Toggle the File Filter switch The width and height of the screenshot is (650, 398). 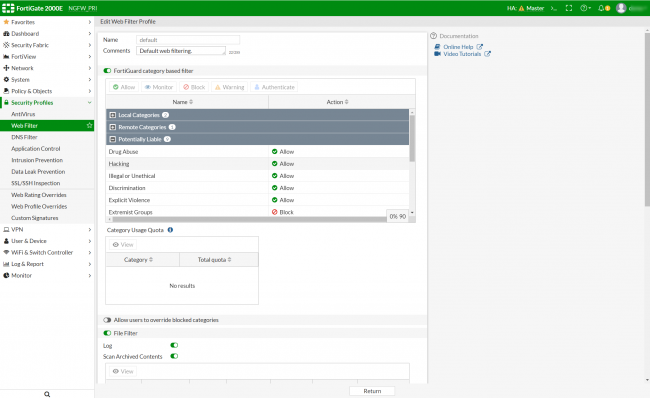[x=107, y=333]
